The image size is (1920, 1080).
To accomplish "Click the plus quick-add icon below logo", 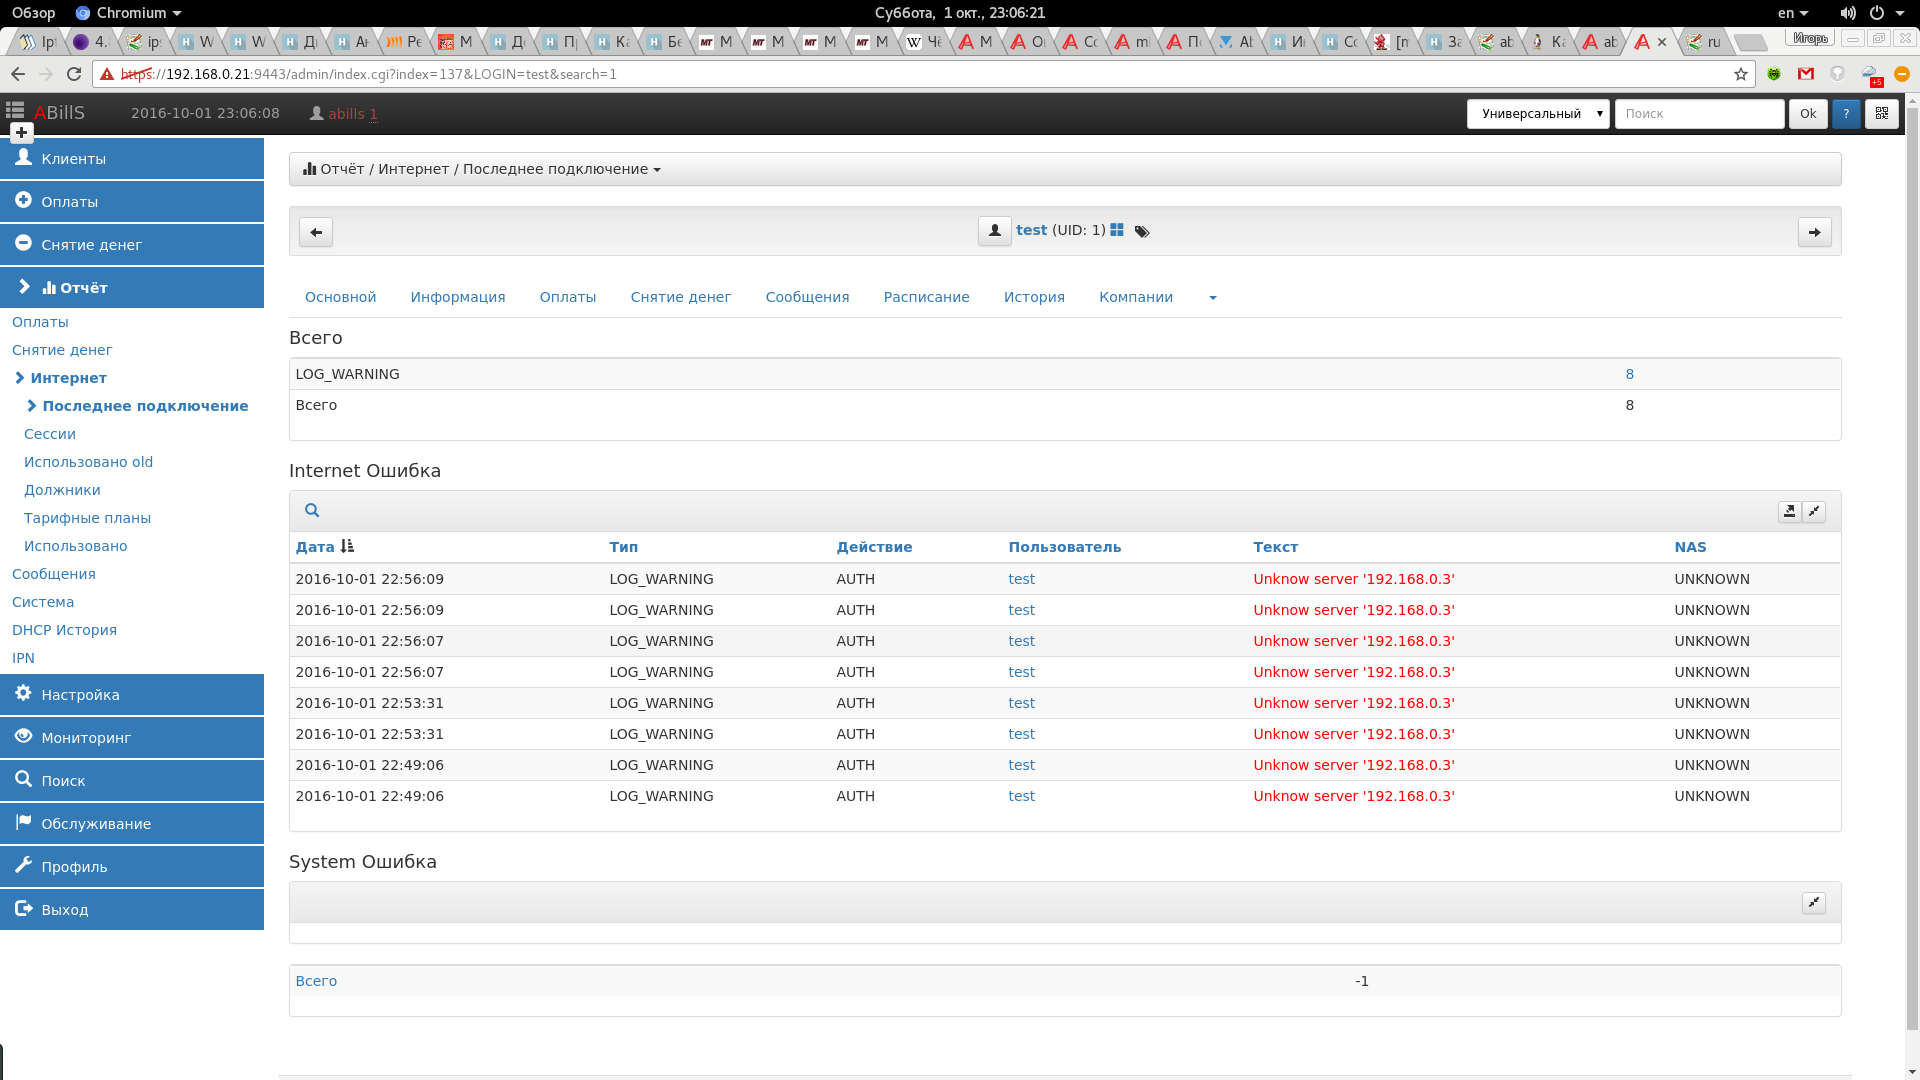I will point(21,132).
